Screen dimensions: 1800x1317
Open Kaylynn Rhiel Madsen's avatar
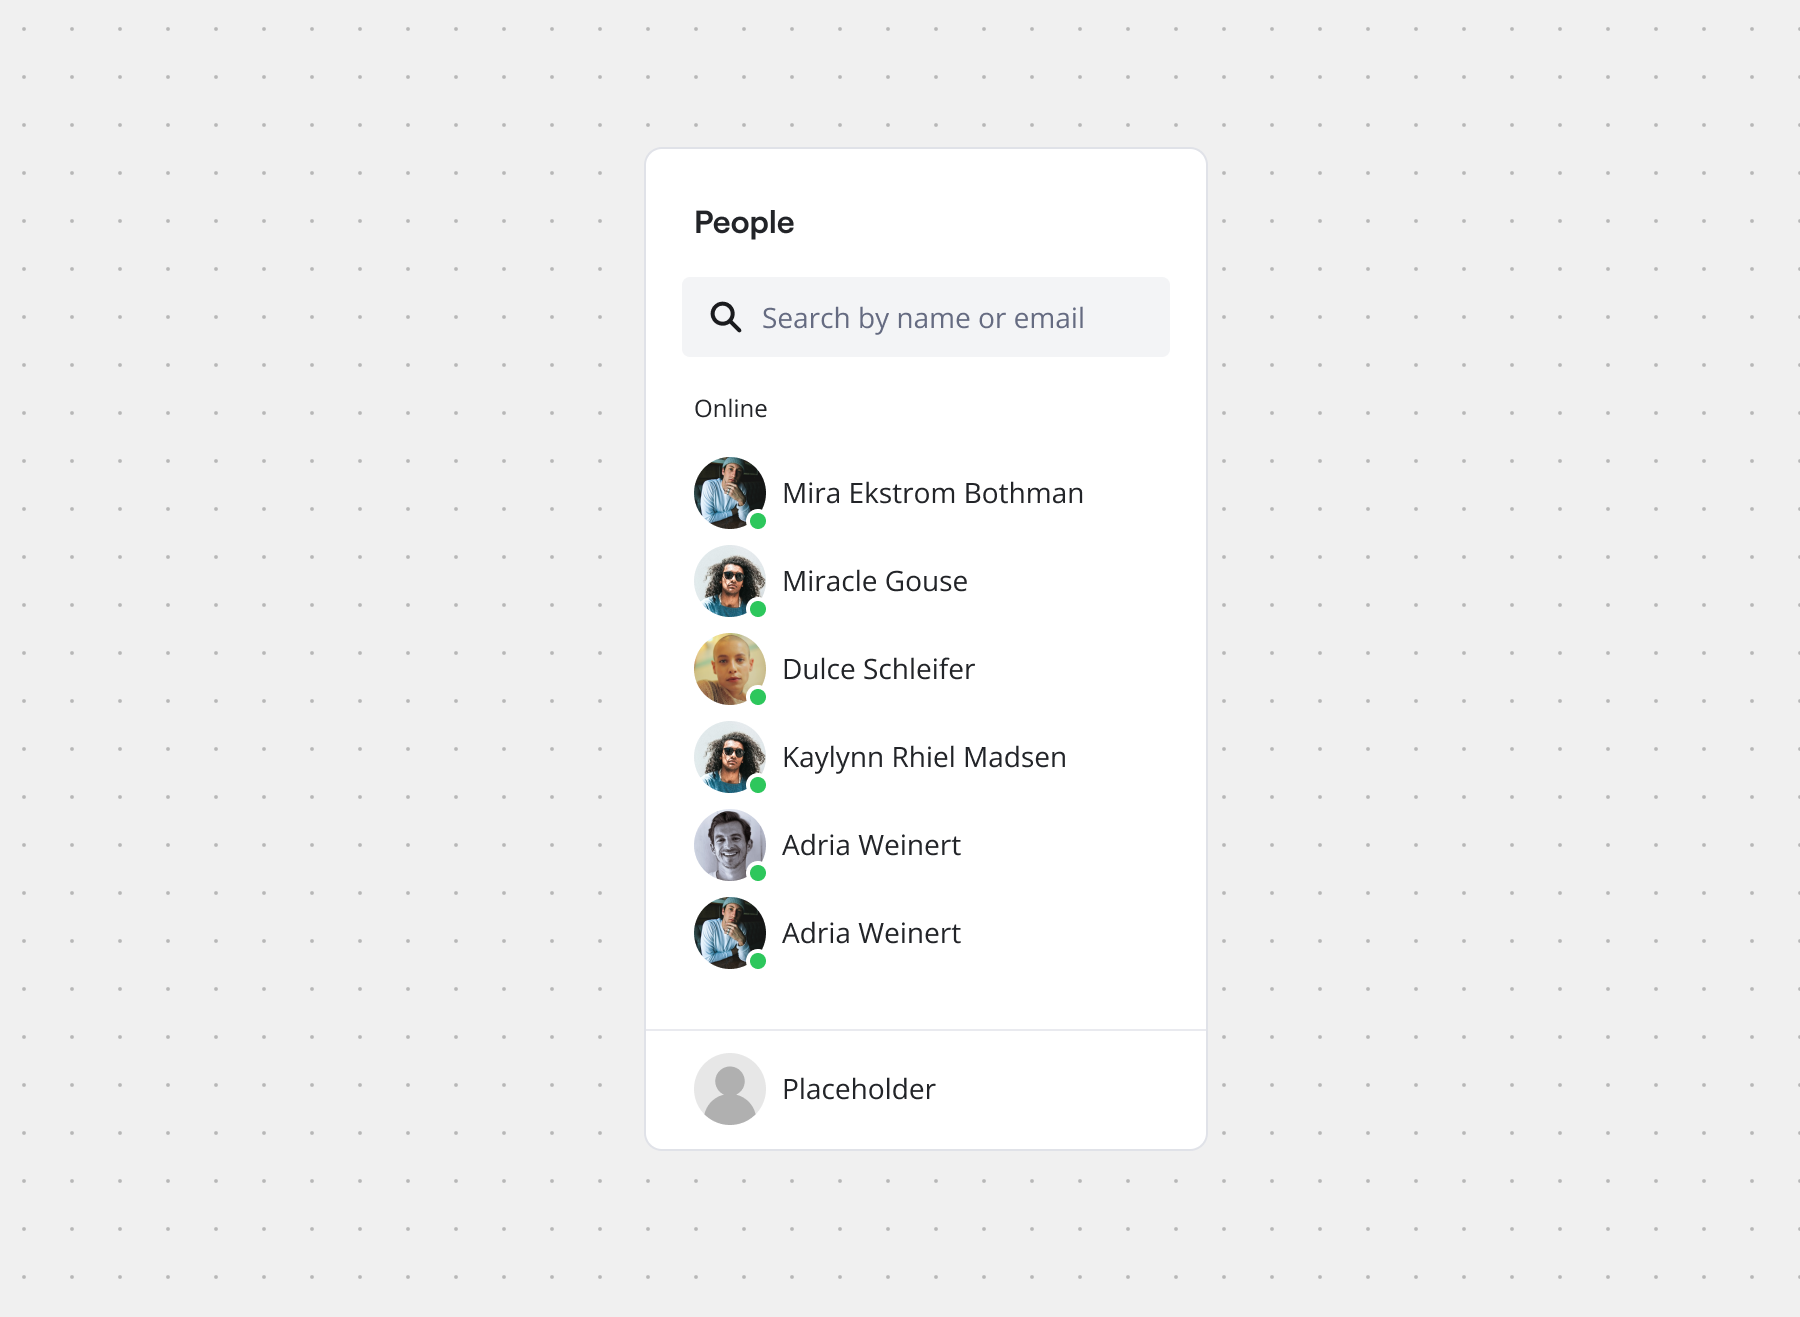[729, 756]
